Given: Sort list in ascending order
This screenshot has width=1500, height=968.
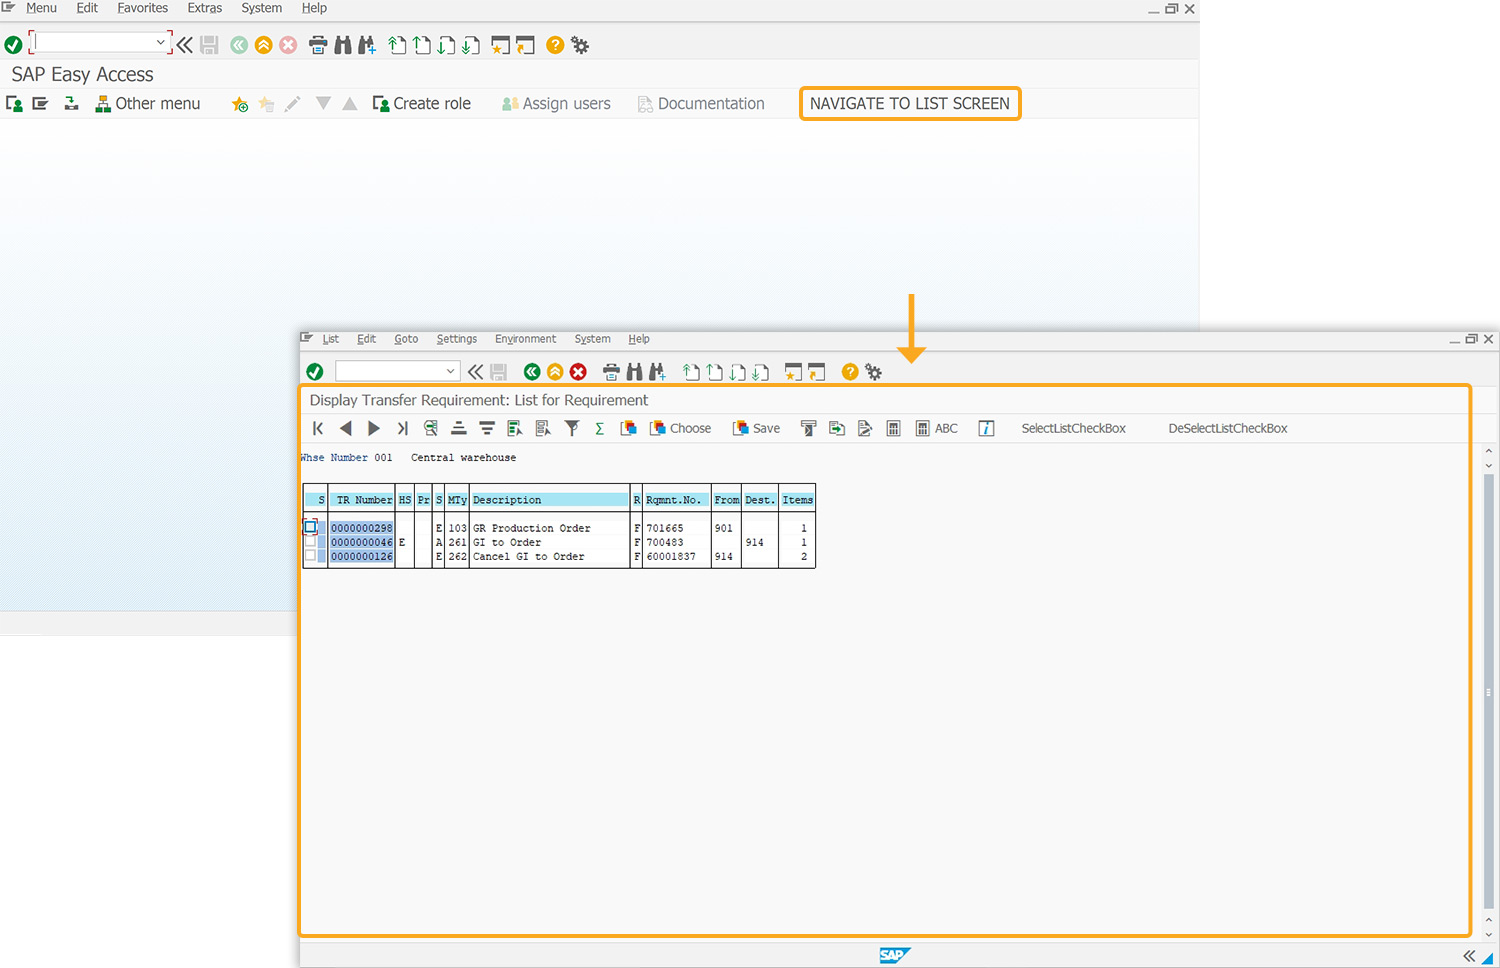Looking at the screenshot, I should (459, 428).
